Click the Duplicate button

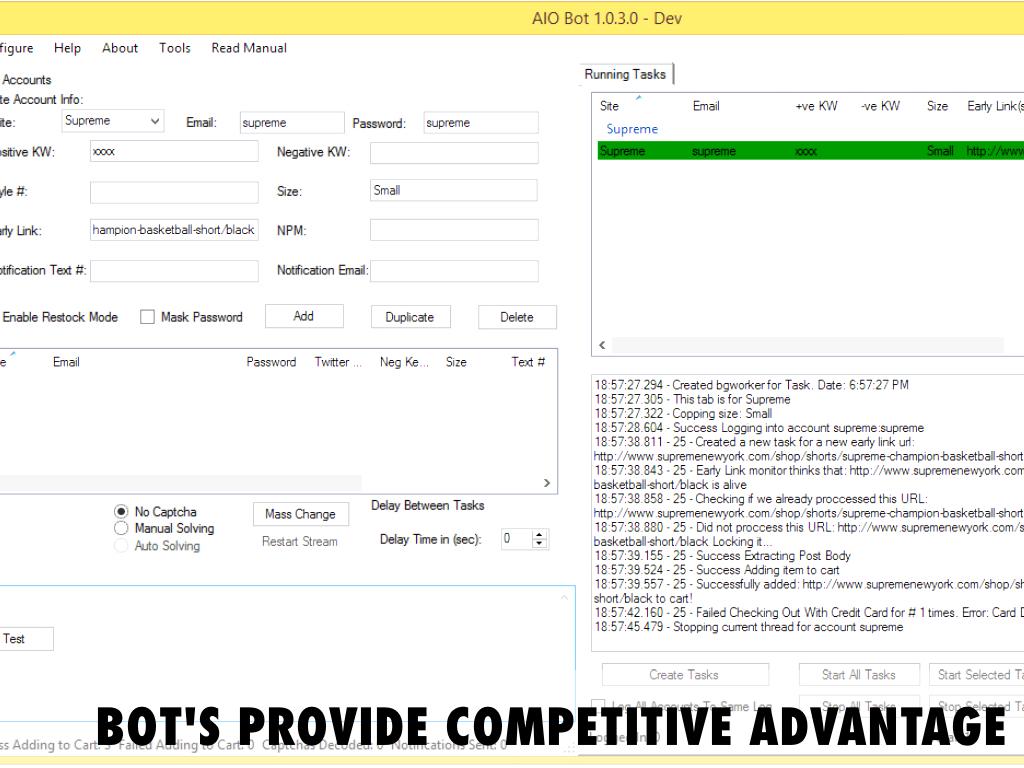tap(409, 317)
